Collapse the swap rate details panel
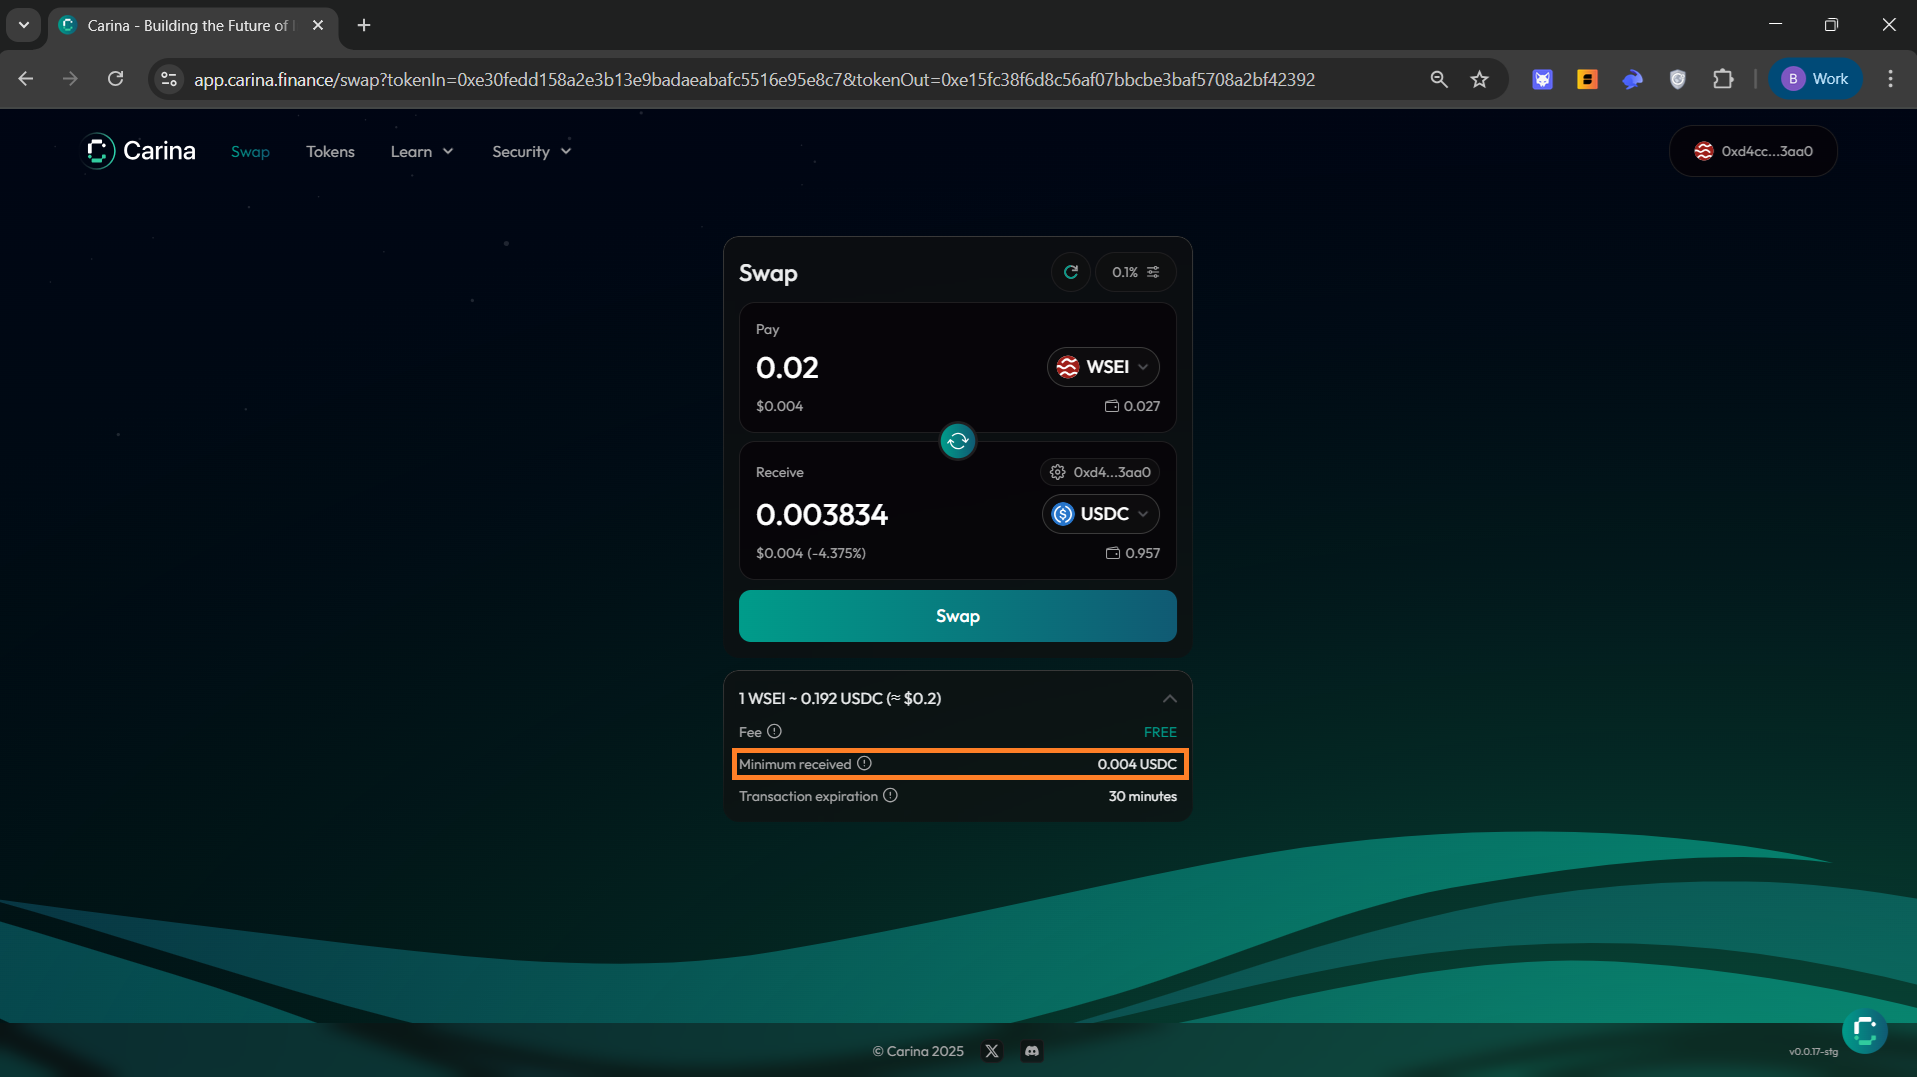 point(1169,699)
